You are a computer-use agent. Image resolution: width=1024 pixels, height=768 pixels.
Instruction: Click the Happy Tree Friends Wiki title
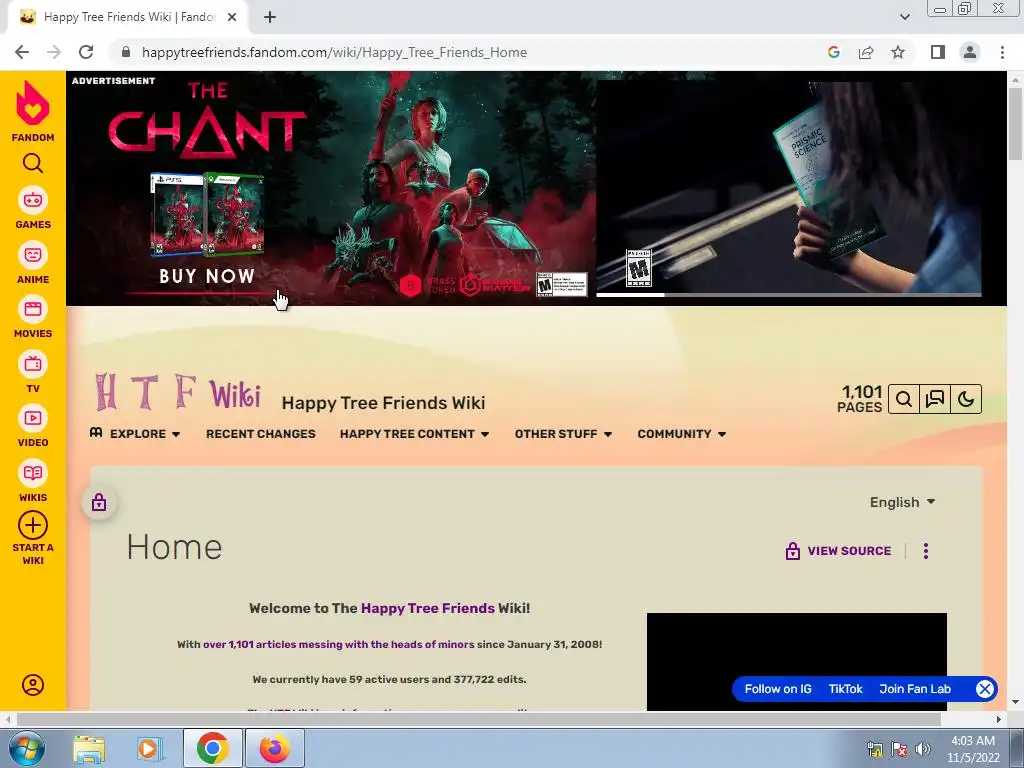(383, 403)
